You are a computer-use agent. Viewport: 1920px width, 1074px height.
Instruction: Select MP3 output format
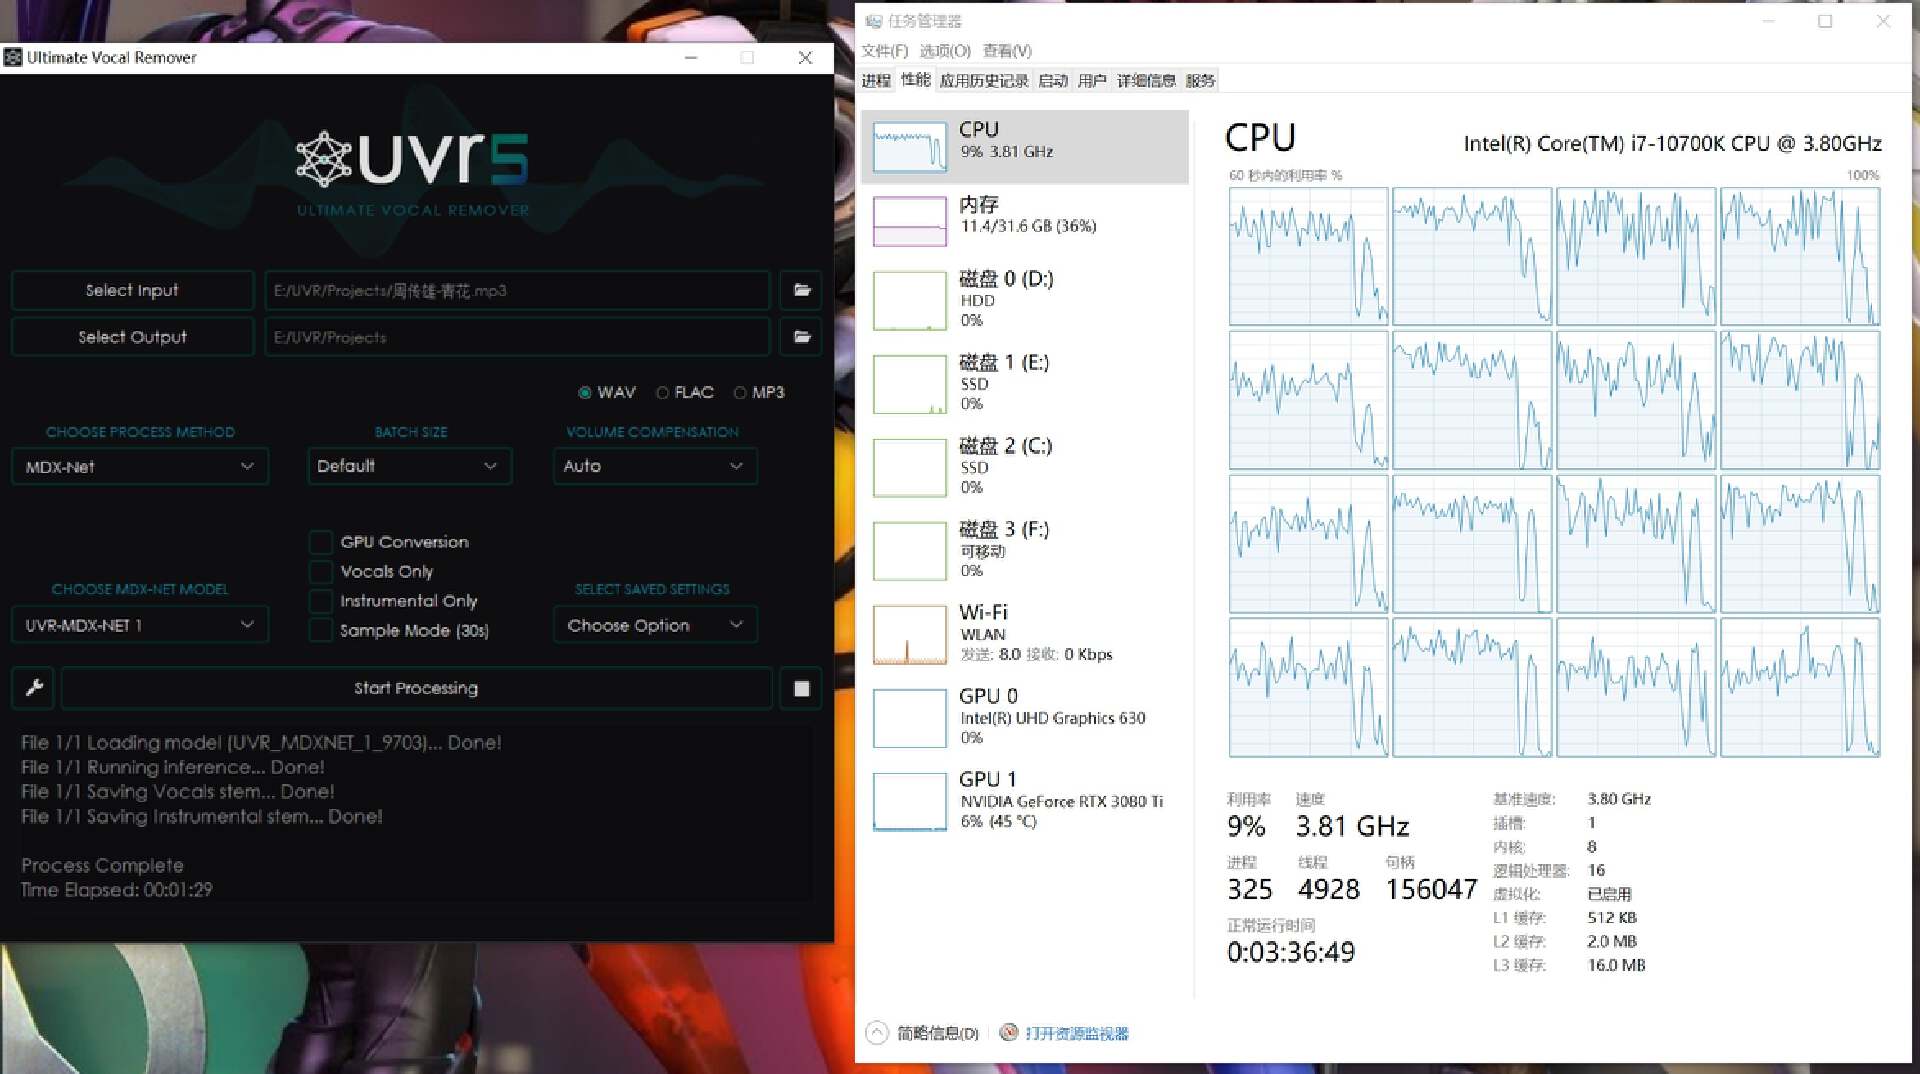point(740,393)
